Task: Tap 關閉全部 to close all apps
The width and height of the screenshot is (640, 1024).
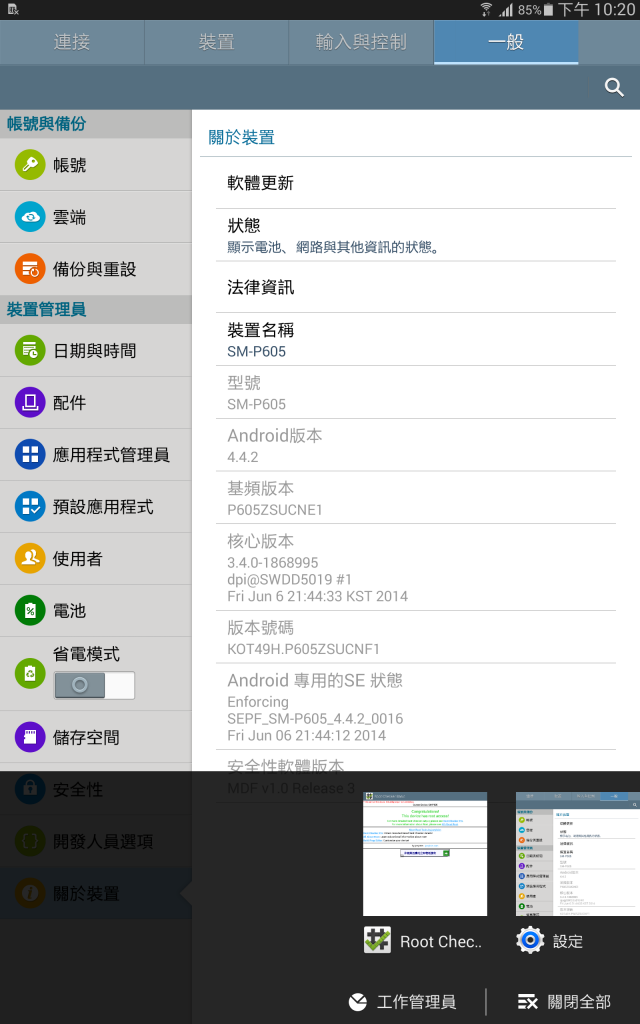Action: pos(564,1001)
